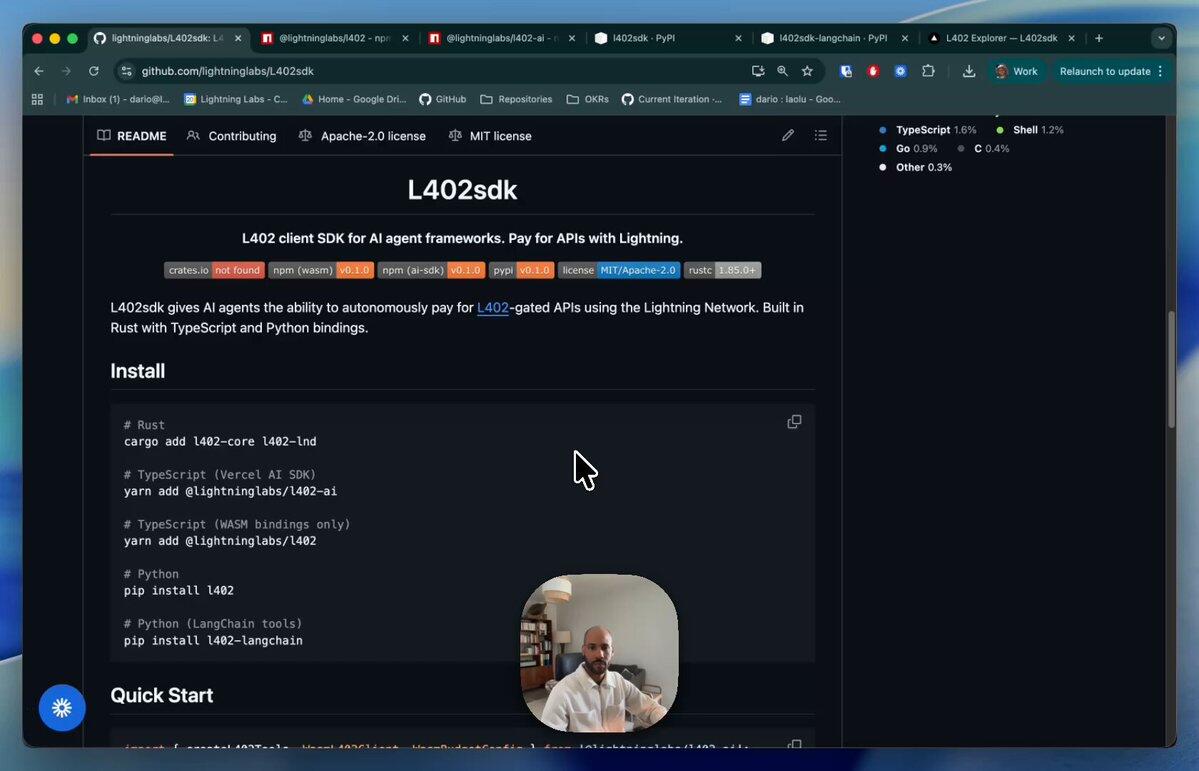
Task: Click the zoom magnifier icon in the address bar
Action: point(781,71)
